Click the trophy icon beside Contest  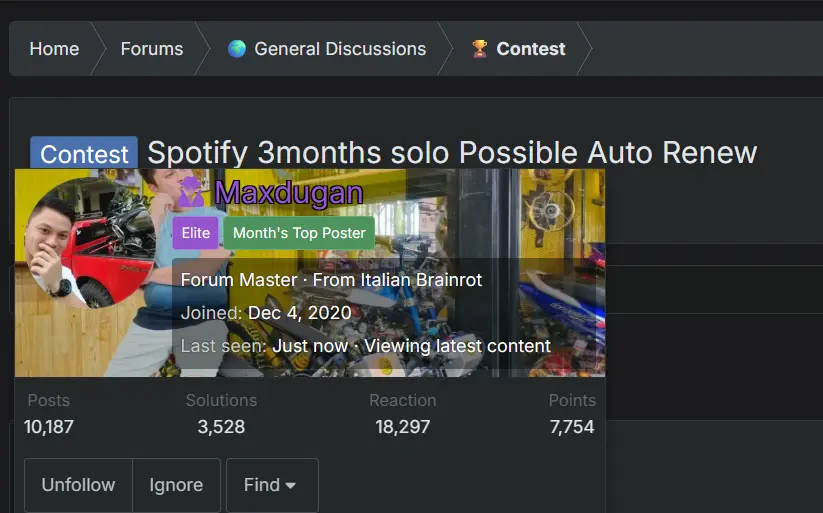[479, 49]
